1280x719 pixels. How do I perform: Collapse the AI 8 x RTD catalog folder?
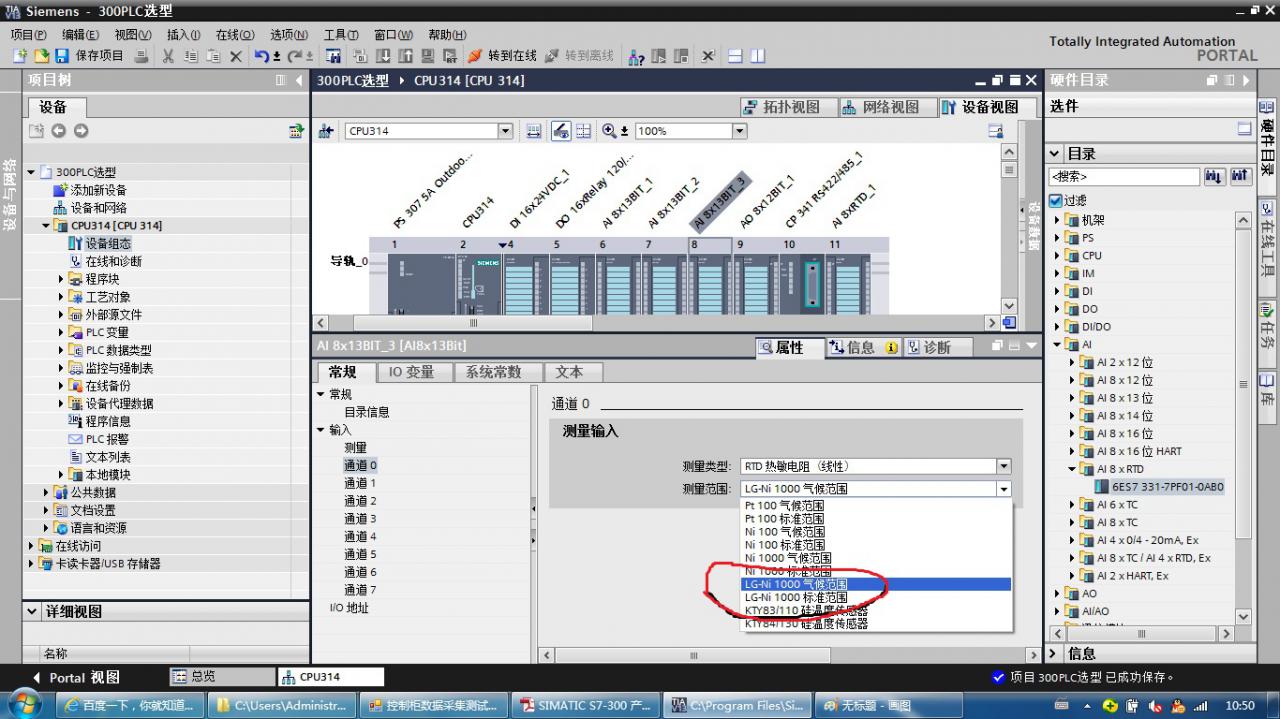pyautogui.click(x=1072, y=469)
